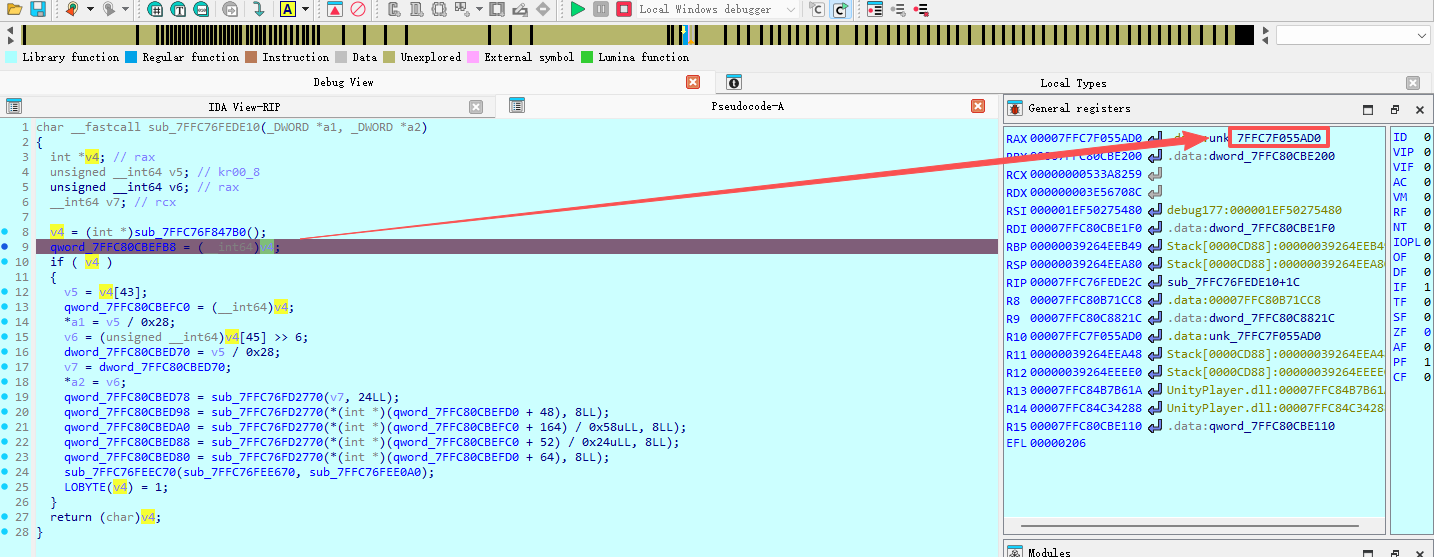Switch to the IDA View-RIP tab
The image size is (1434, 557).
click(x=243, y=107)
